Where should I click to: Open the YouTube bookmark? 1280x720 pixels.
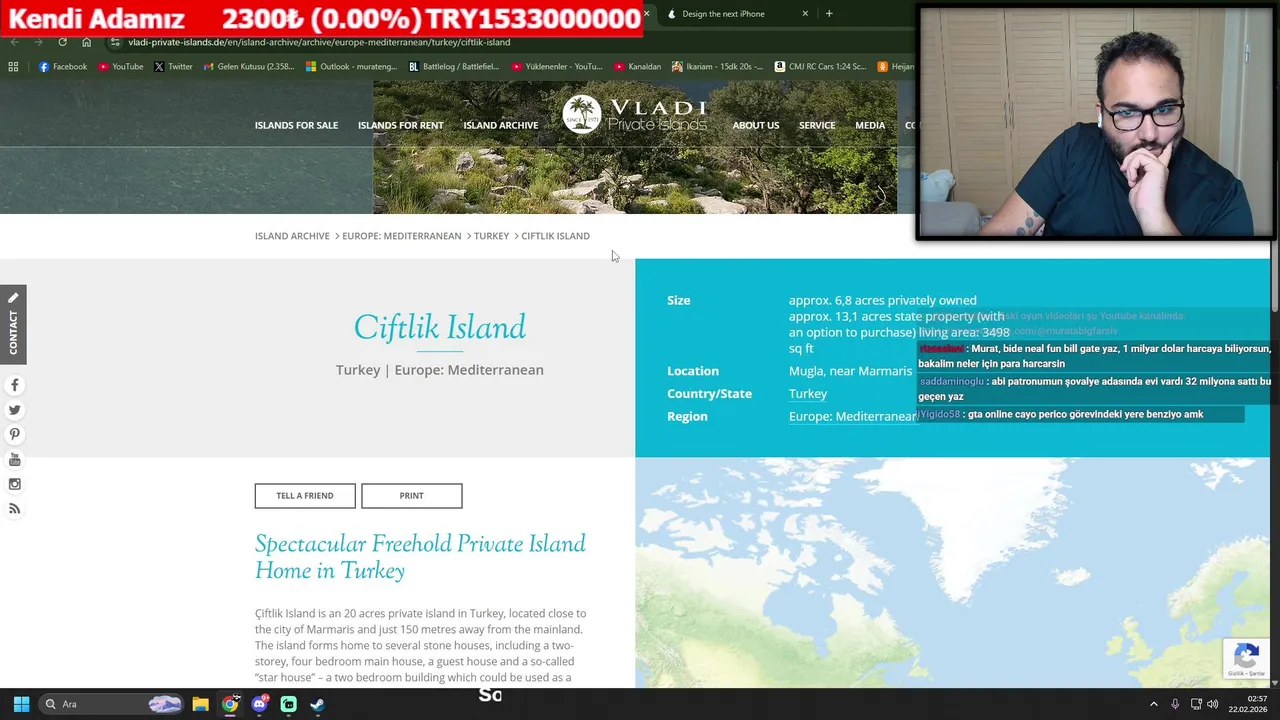coord(120,67)
